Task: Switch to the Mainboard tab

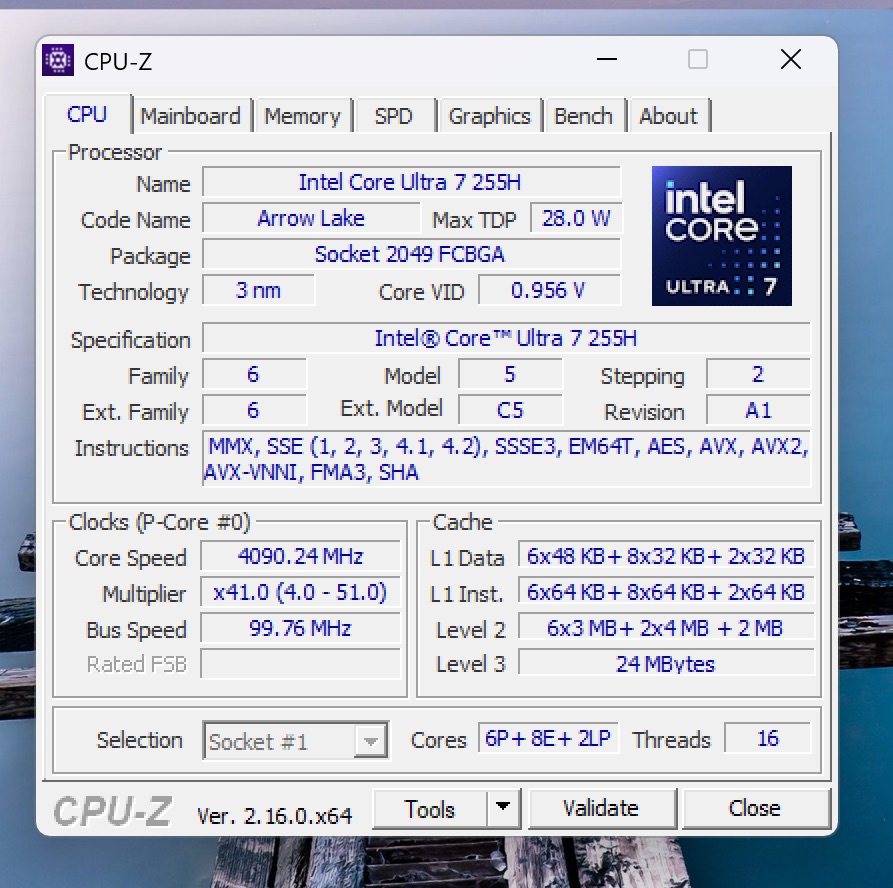Action: 191,116
